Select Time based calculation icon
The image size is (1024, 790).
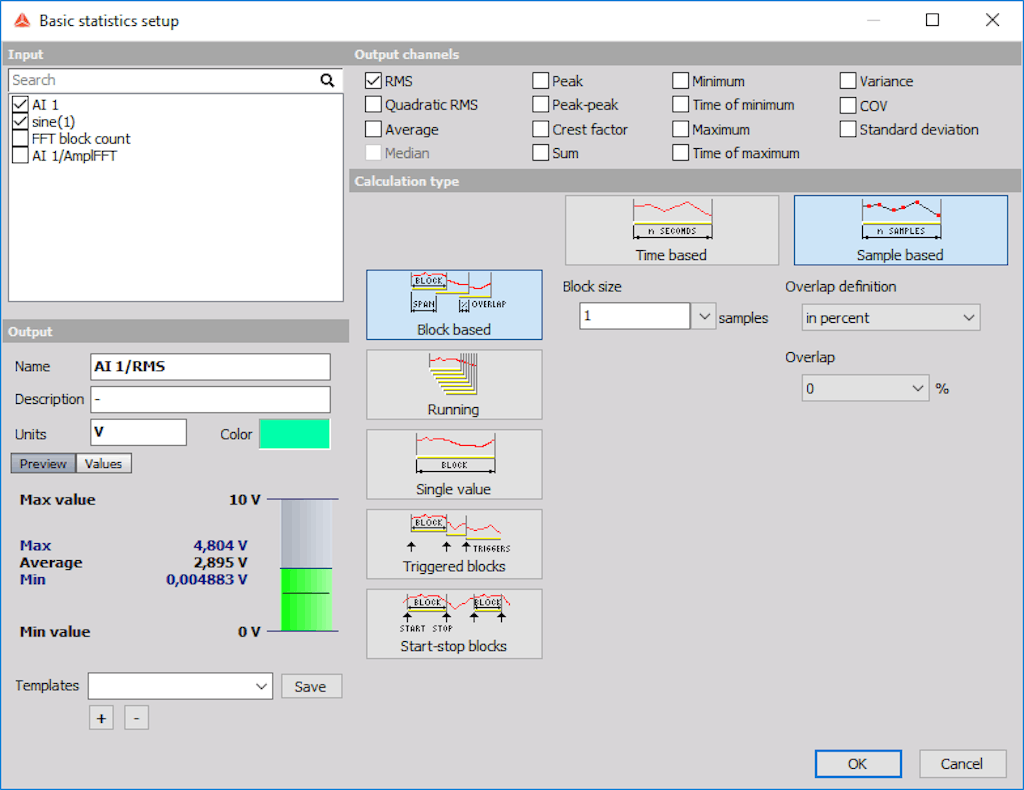pyautogui.click(x=671, y=230)
